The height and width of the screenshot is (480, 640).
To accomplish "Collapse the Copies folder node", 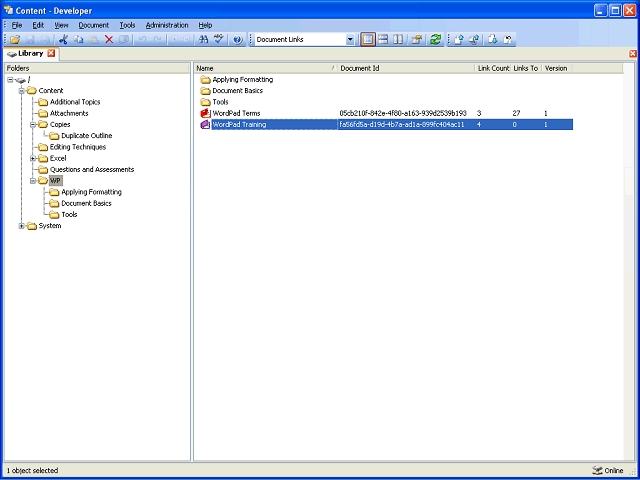I will (33, 124).
